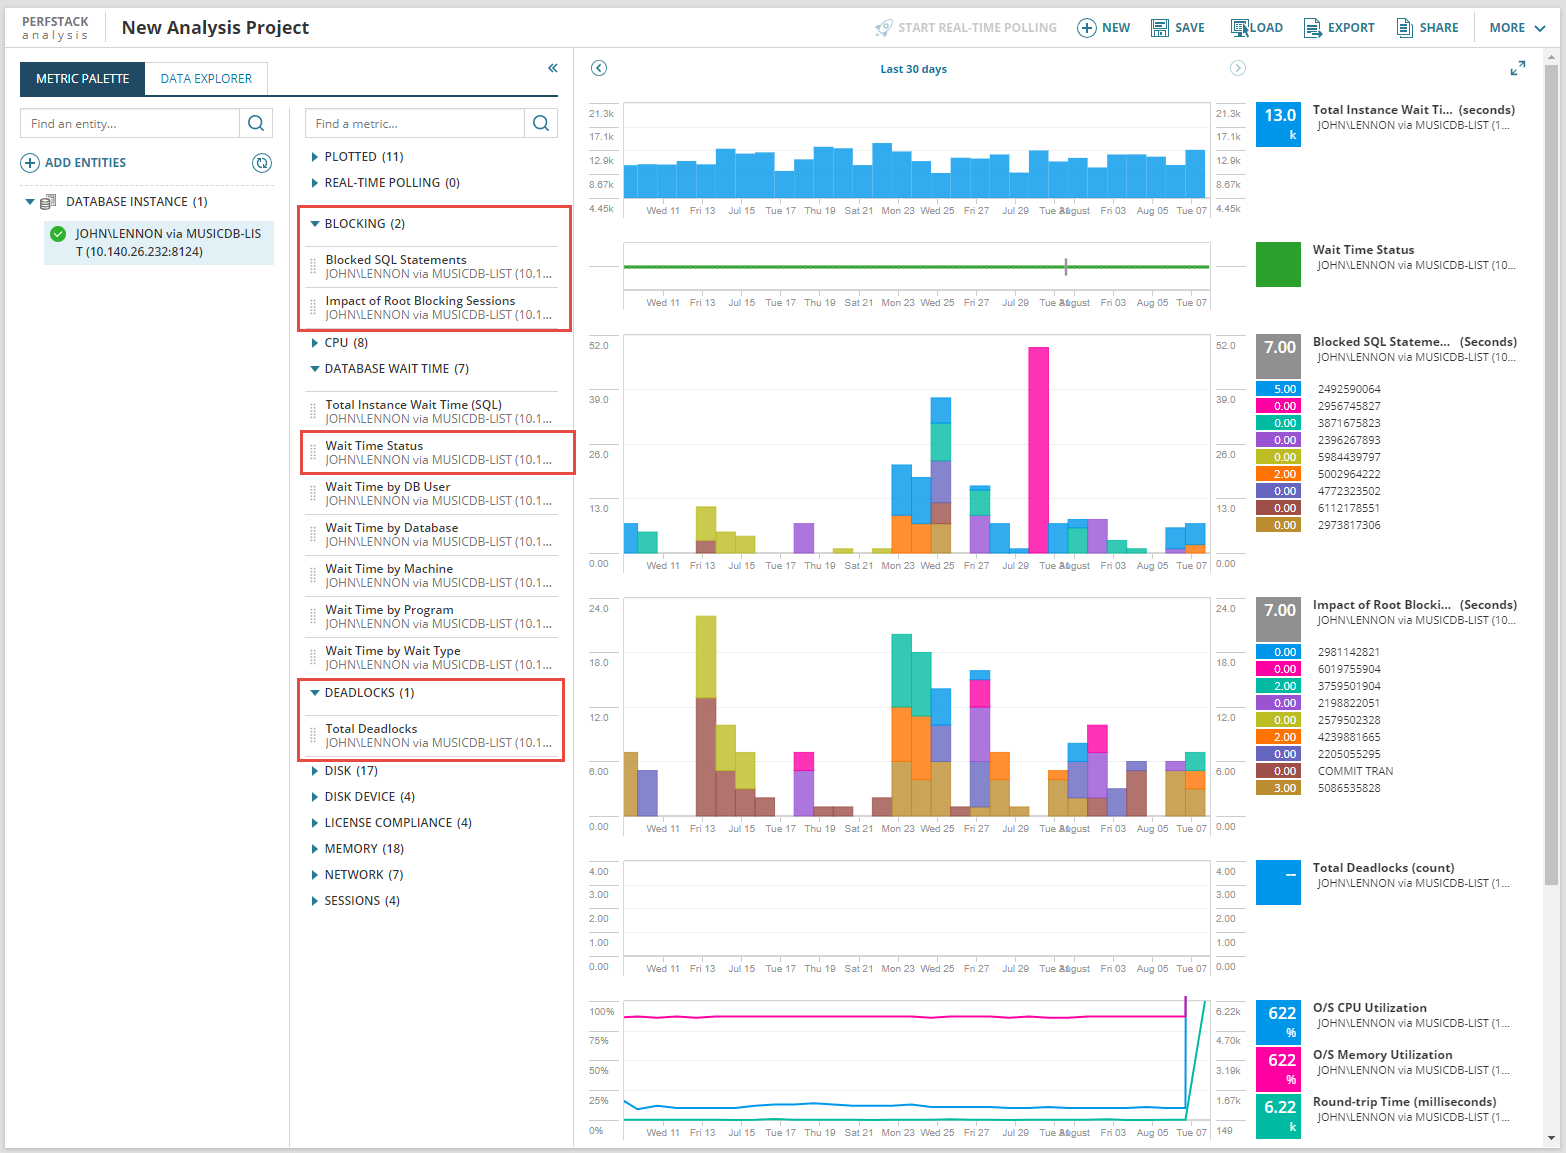Click the New plus icon
The width and height of the screenshot is (1566, 1153).
point(1086,28)
